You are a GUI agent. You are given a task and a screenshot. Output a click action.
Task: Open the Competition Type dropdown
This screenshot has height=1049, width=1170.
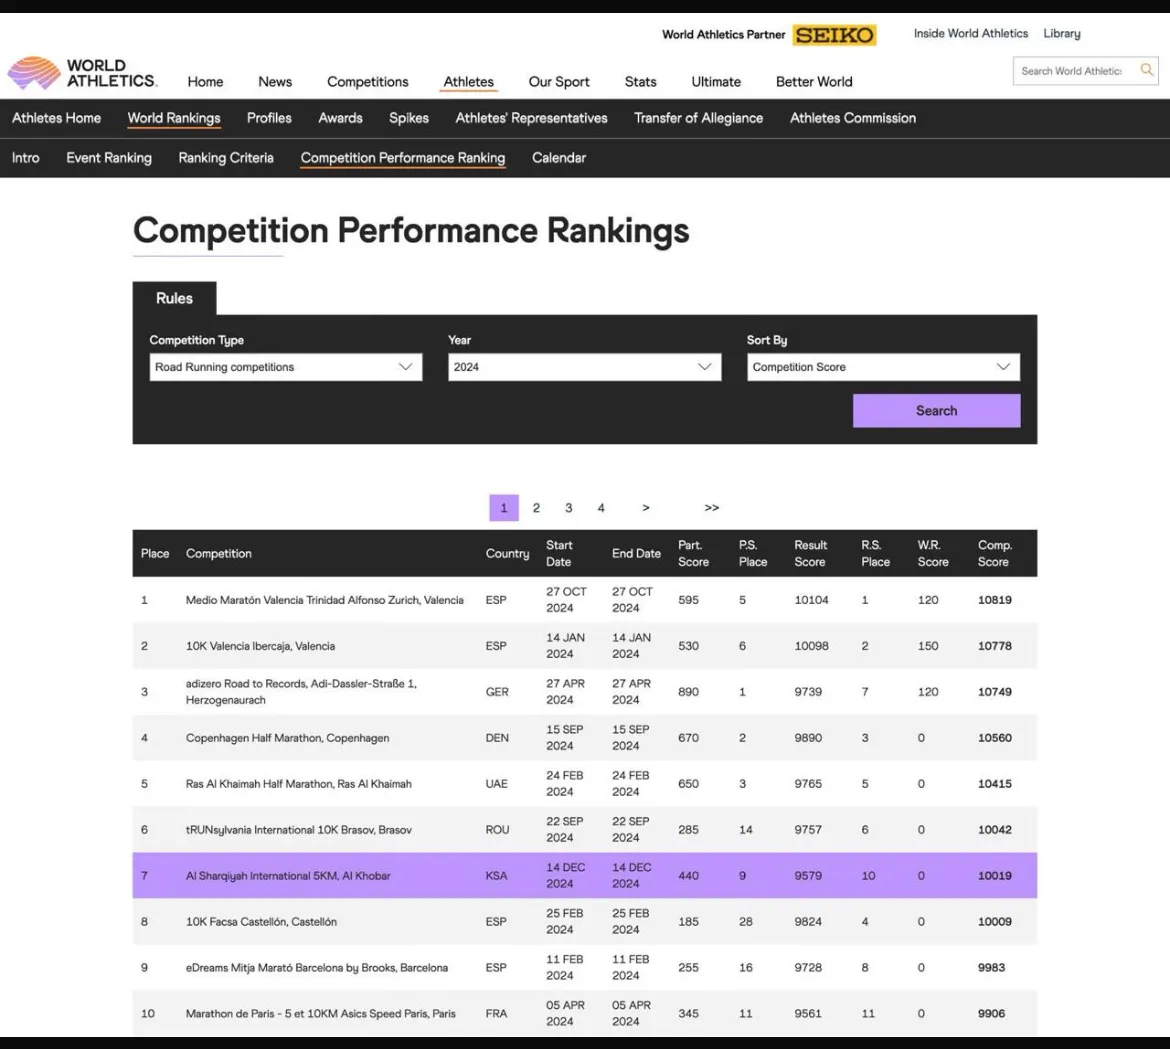tap(285, 367)
